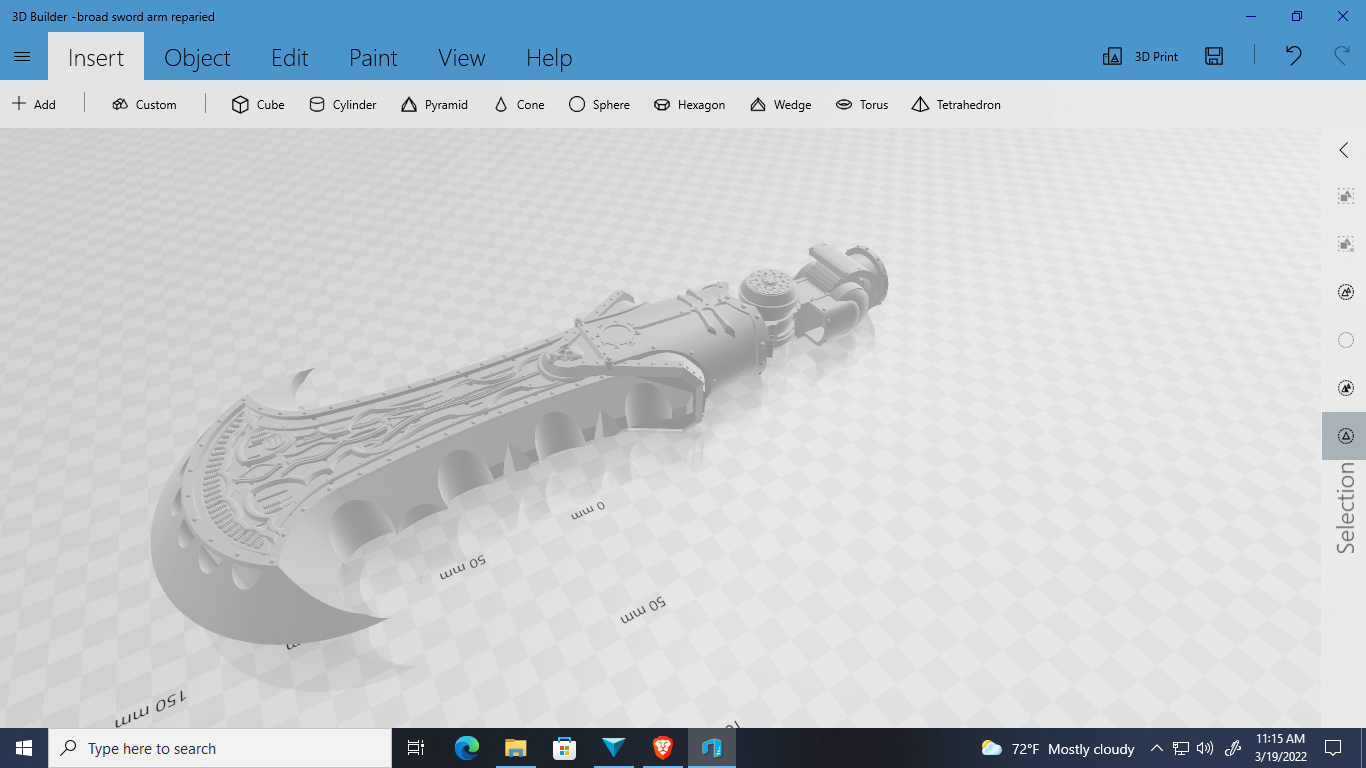Save the model with the floppy disk icon
This screenshot has height=768, width=1366.
[1214, 57]
